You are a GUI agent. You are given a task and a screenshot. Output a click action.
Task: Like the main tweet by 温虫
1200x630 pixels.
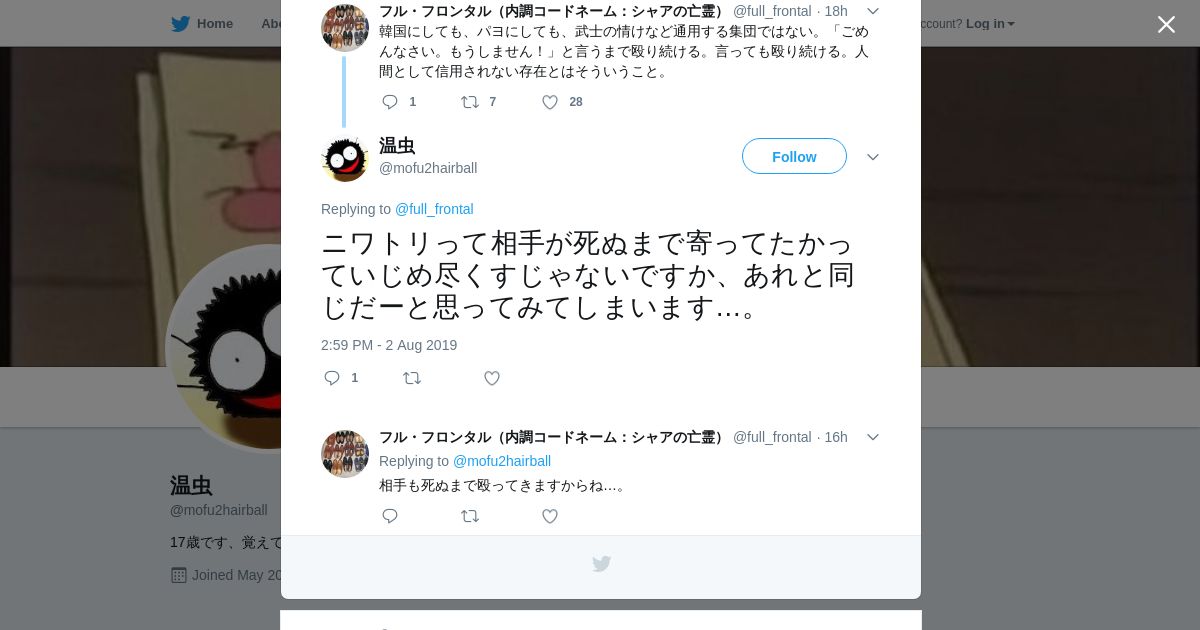coord(492,378)
